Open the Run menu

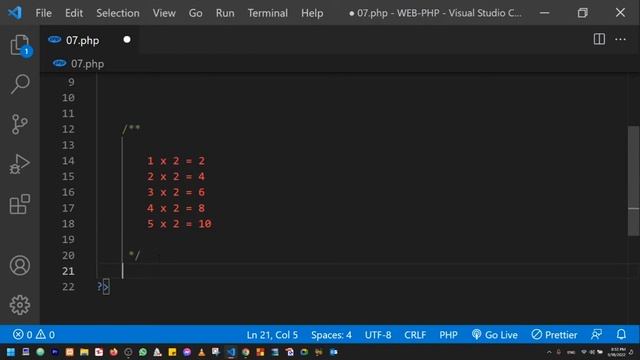tap(225, 13)
